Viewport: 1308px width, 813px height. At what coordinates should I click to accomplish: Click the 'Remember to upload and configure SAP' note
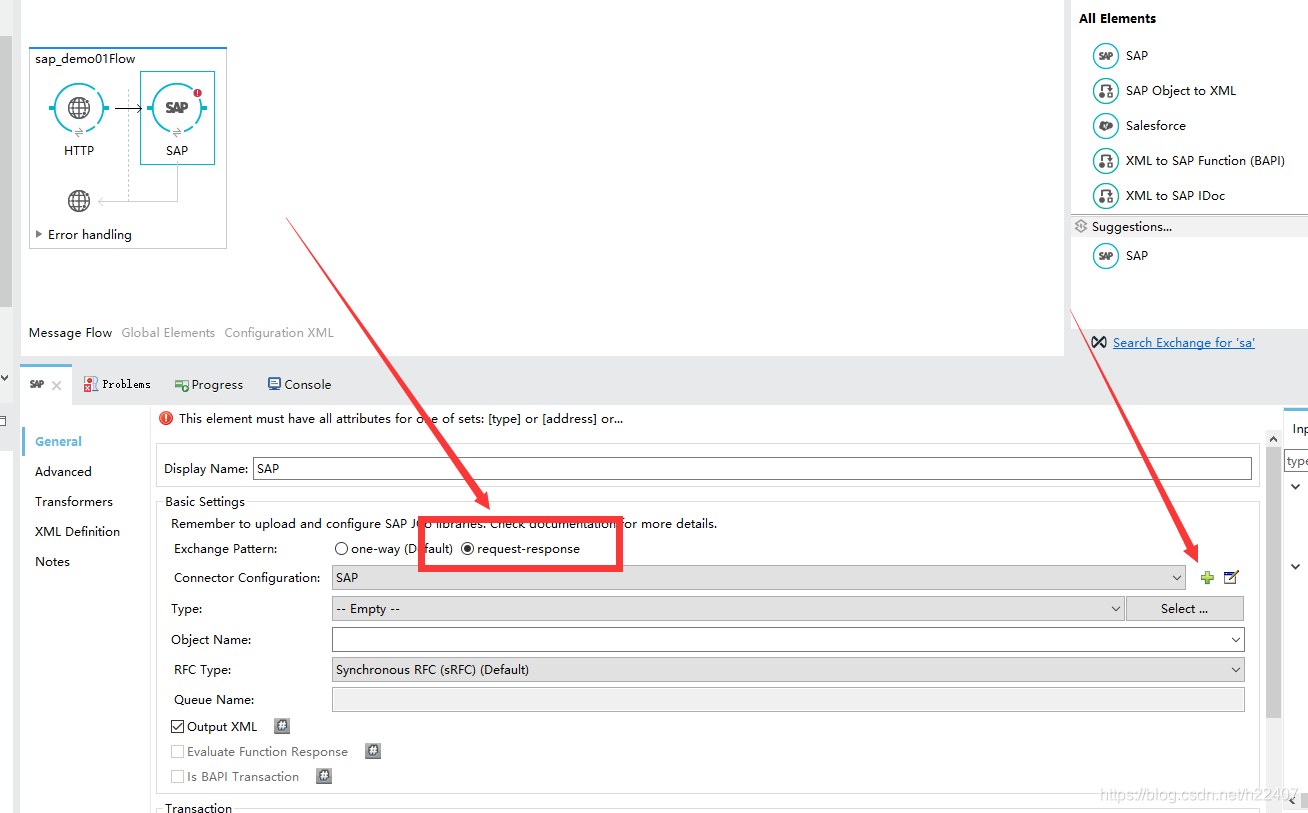[x=444, y=523]
